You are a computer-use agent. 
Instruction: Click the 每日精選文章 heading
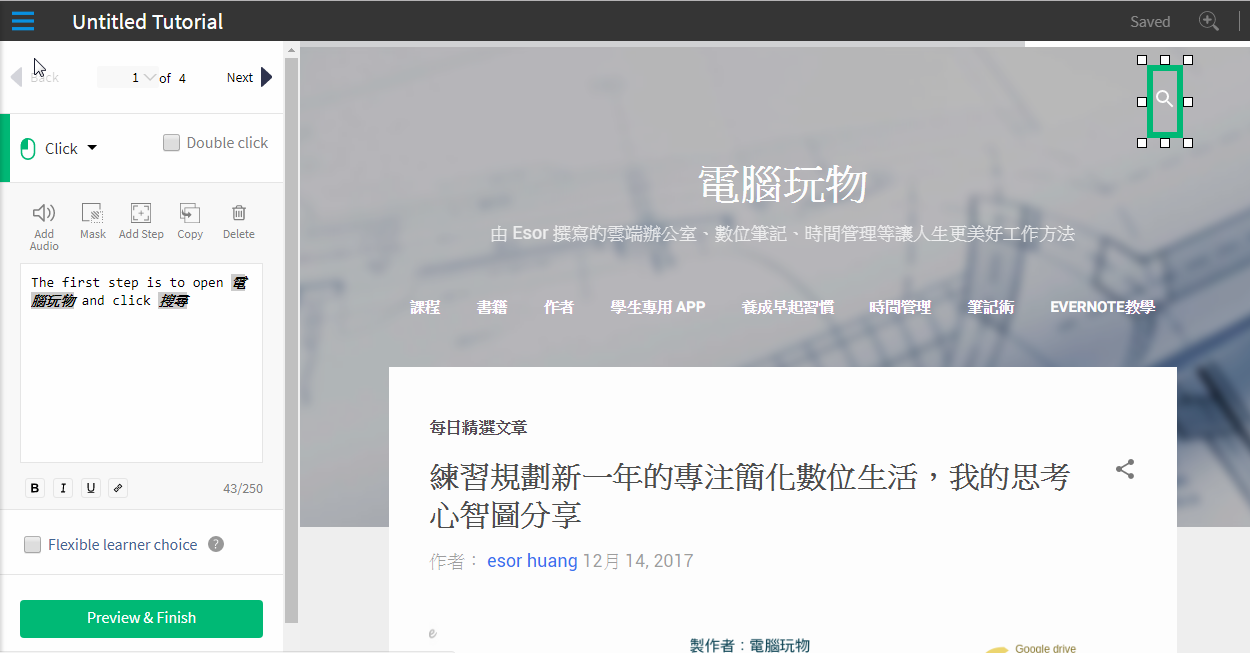[x=478, y=427]
